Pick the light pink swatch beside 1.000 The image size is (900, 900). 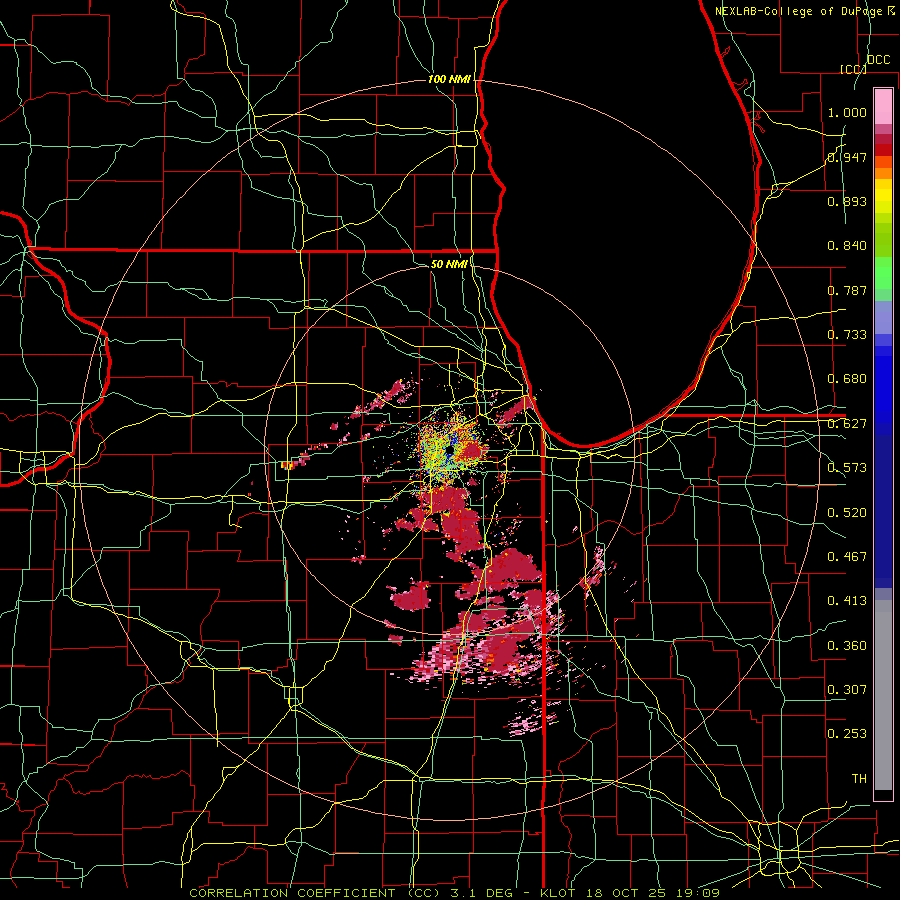[x=883, y=107]
